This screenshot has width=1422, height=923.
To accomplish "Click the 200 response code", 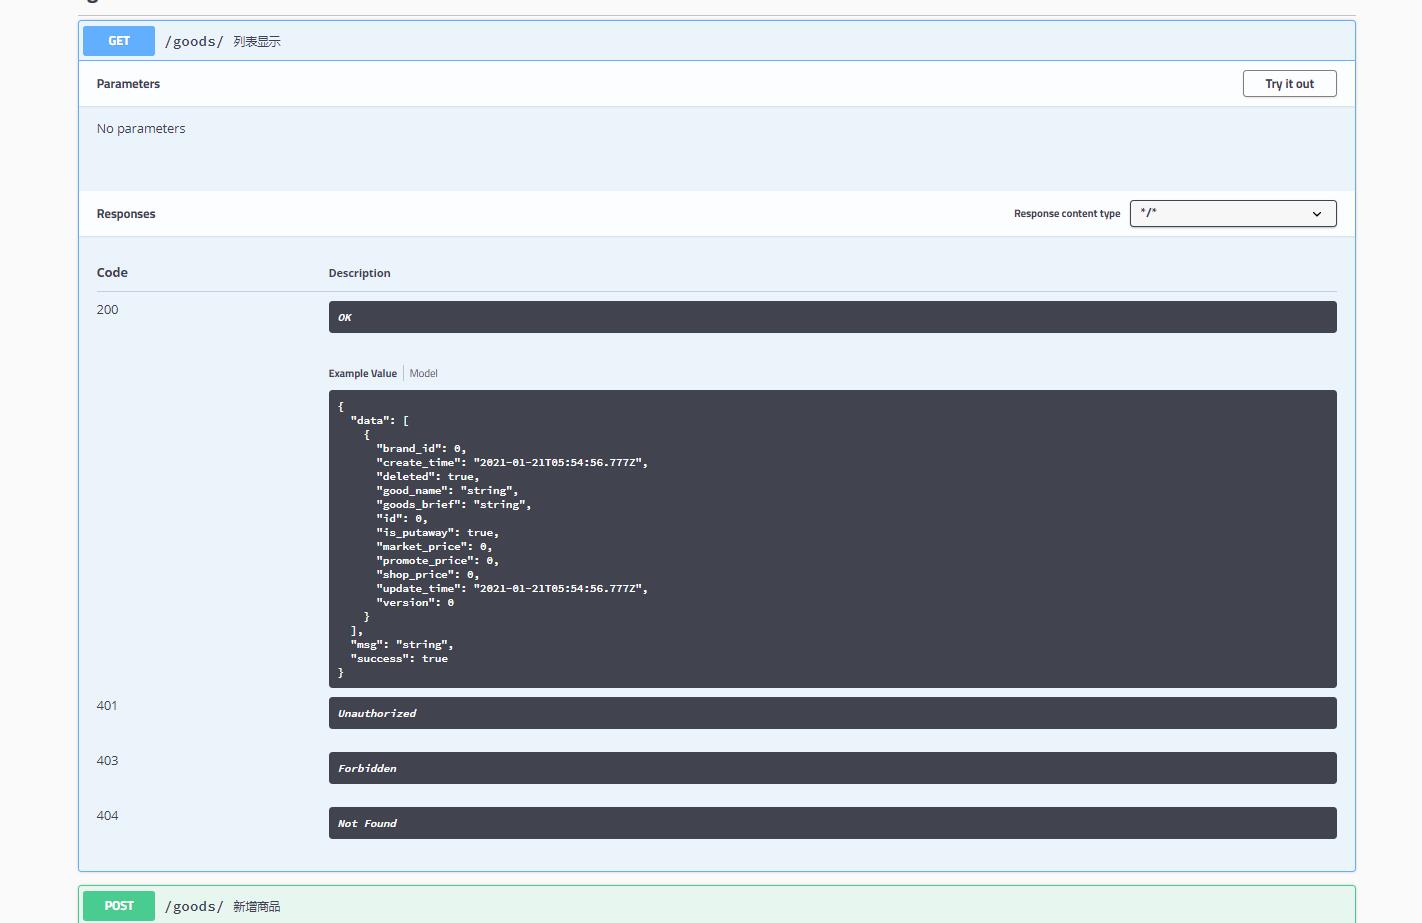I will pos(107,310).
